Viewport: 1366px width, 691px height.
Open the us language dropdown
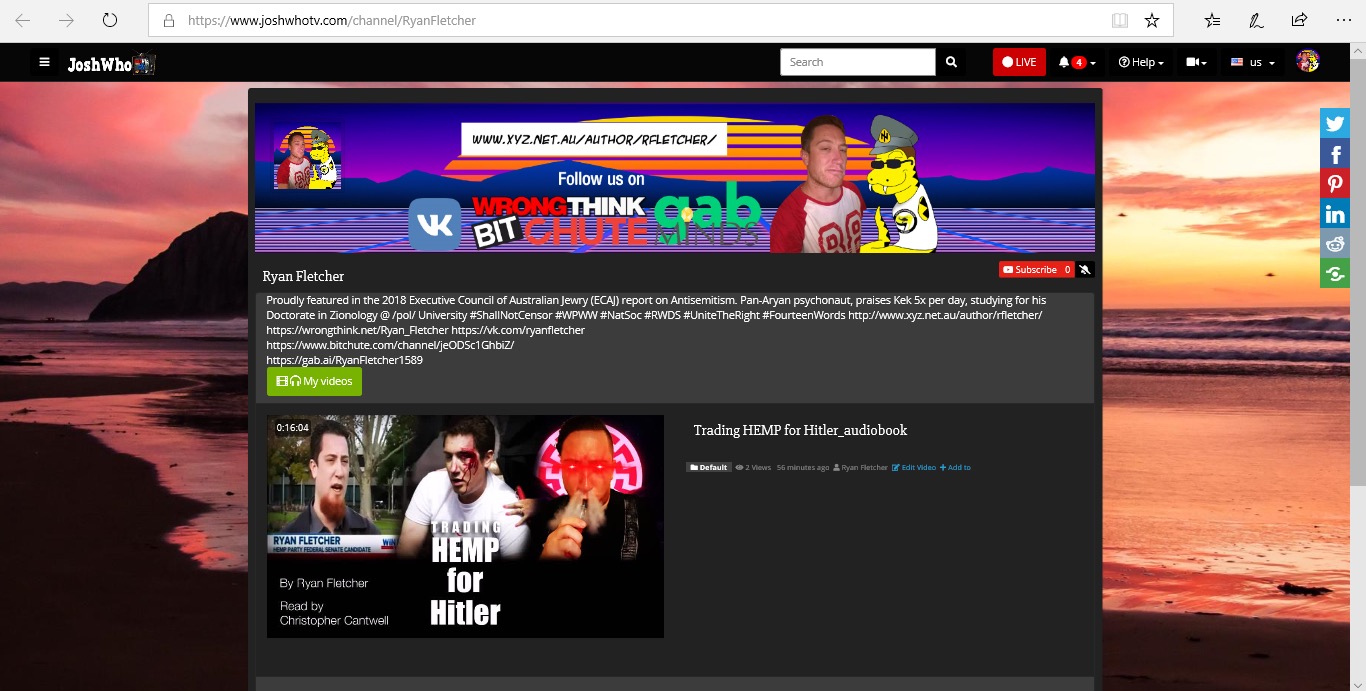click(x=1252, y=62)
